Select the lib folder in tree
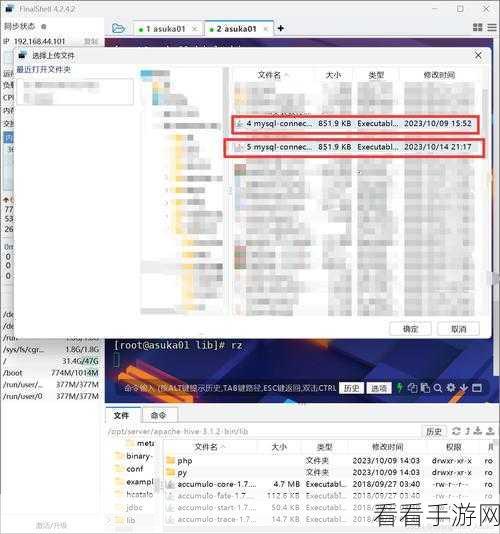Viewport: 500px width, 534px height. (x=130, y=520)
